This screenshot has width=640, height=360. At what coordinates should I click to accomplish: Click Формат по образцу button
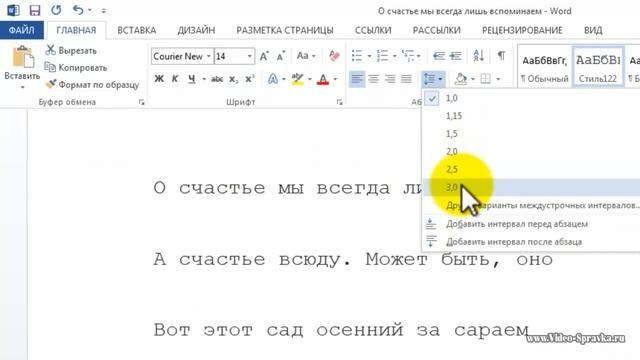92,84
